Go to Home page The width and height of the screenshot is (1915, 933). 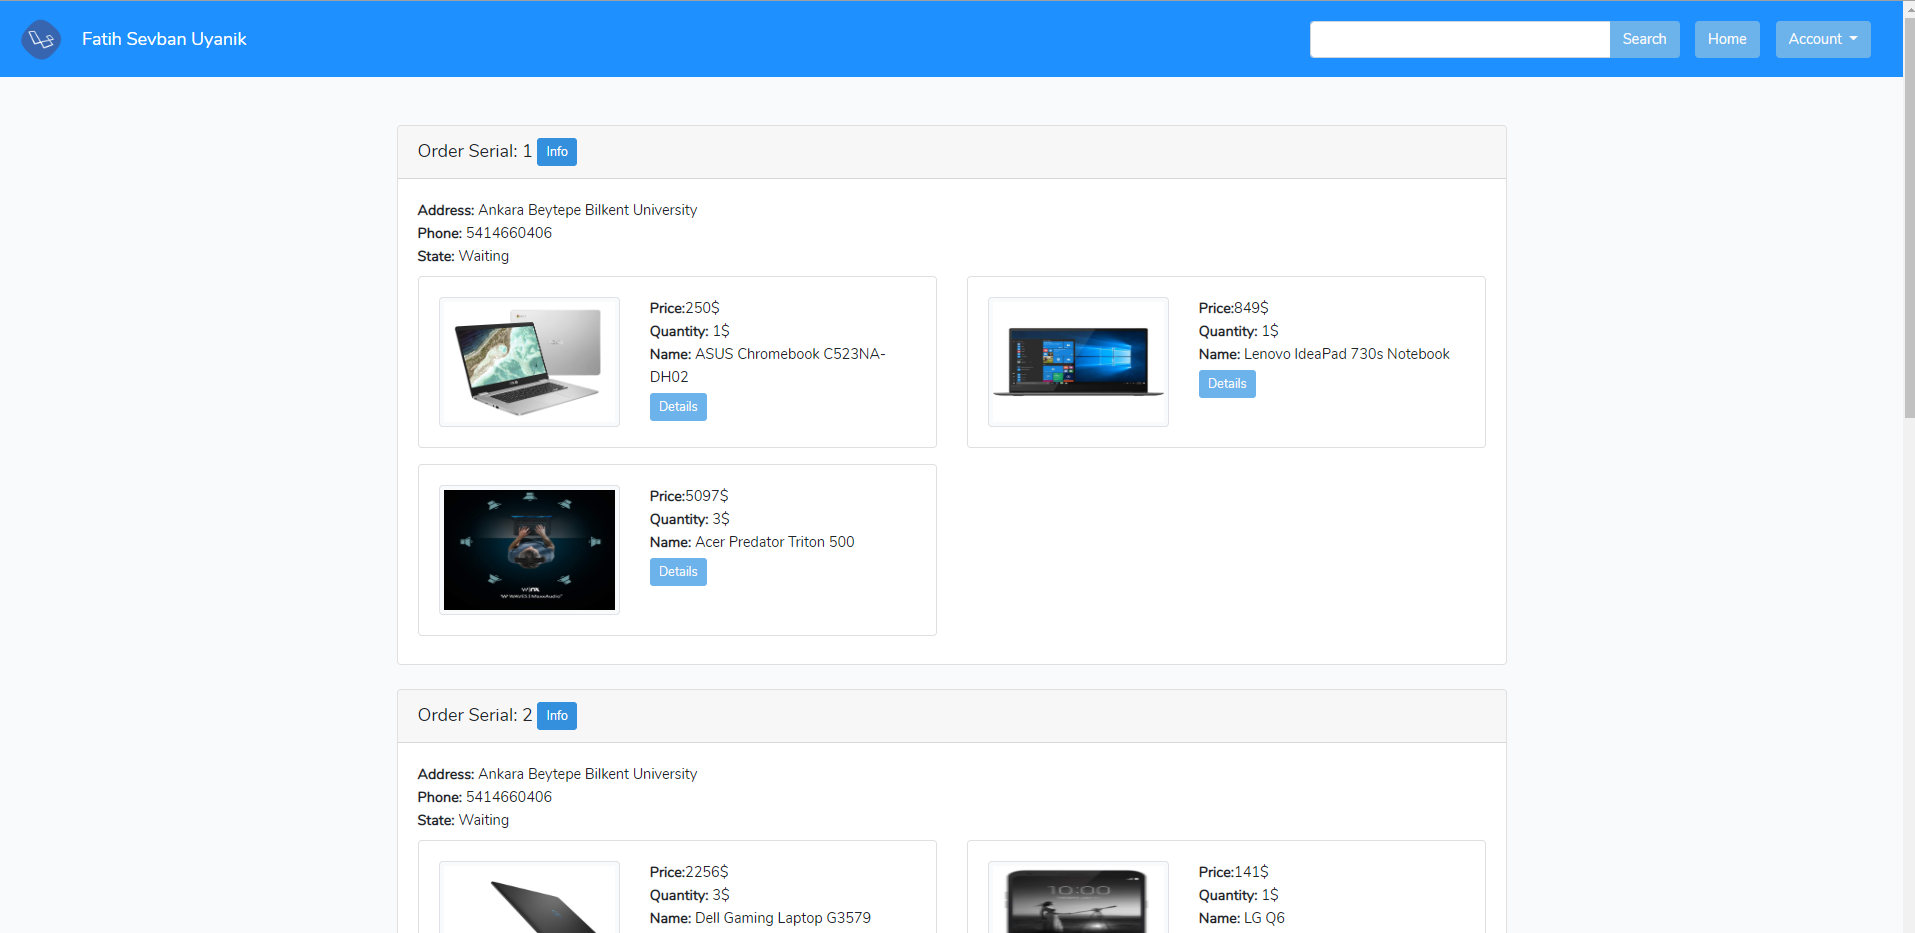(x=1727, y=39)
